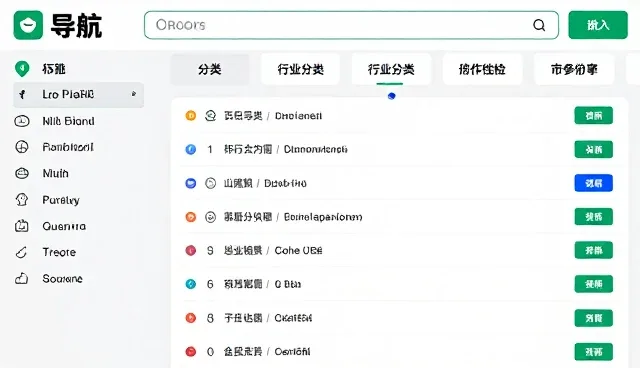Open the 行业分类 tab without the underline
Image resolution: width=640 pixels, height=368 pixels.
pyautogui.click(x=300, y=69)
